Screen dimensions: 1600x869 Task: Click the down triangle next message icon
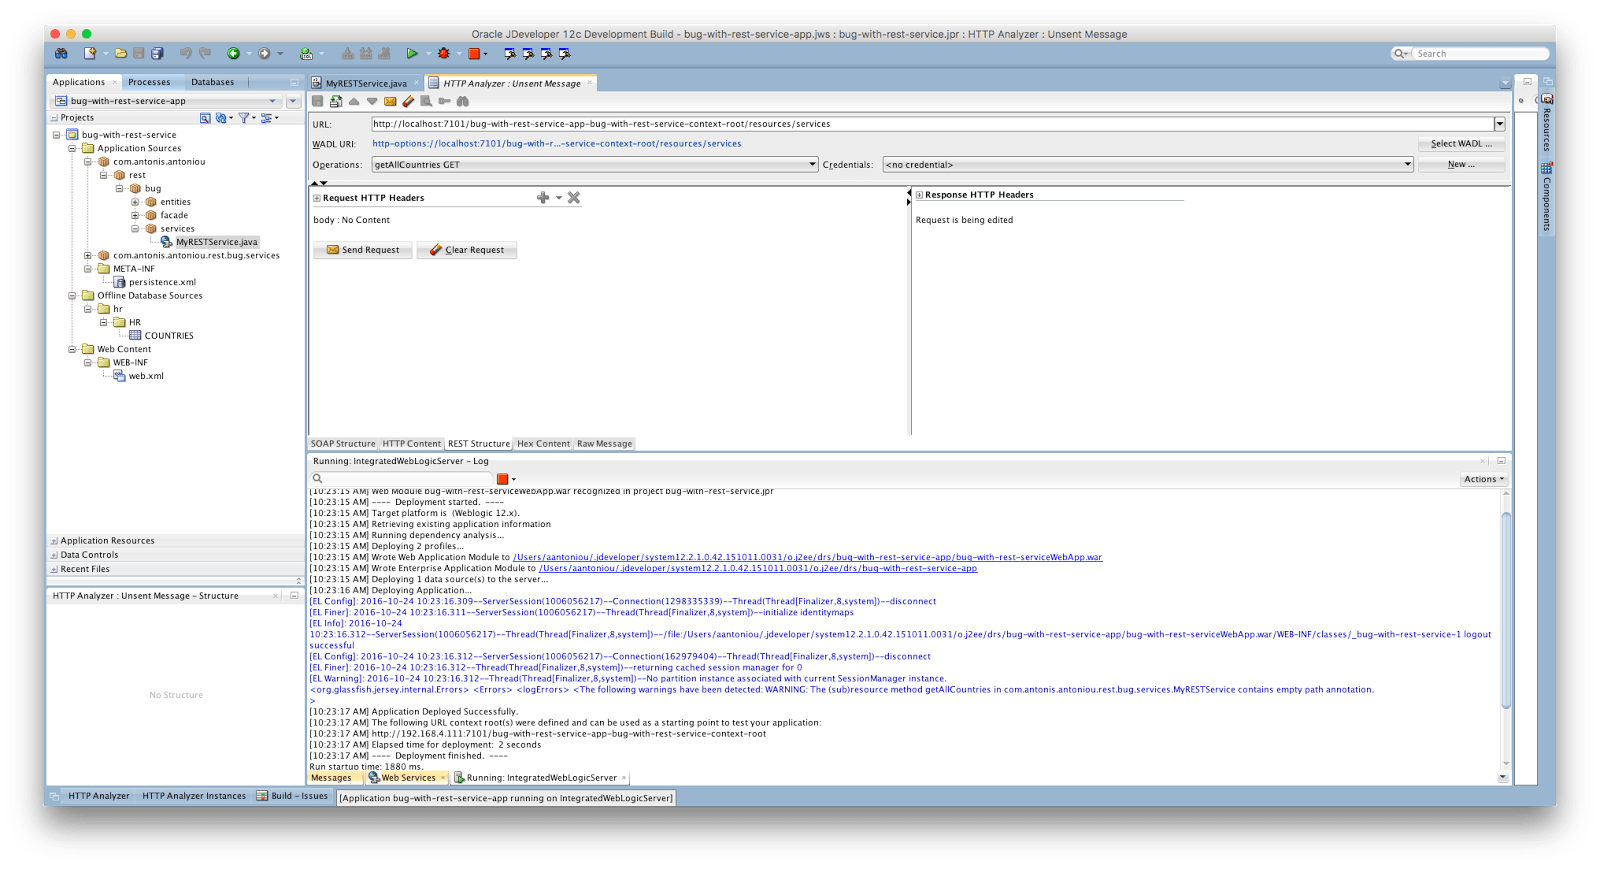(372, 101)
